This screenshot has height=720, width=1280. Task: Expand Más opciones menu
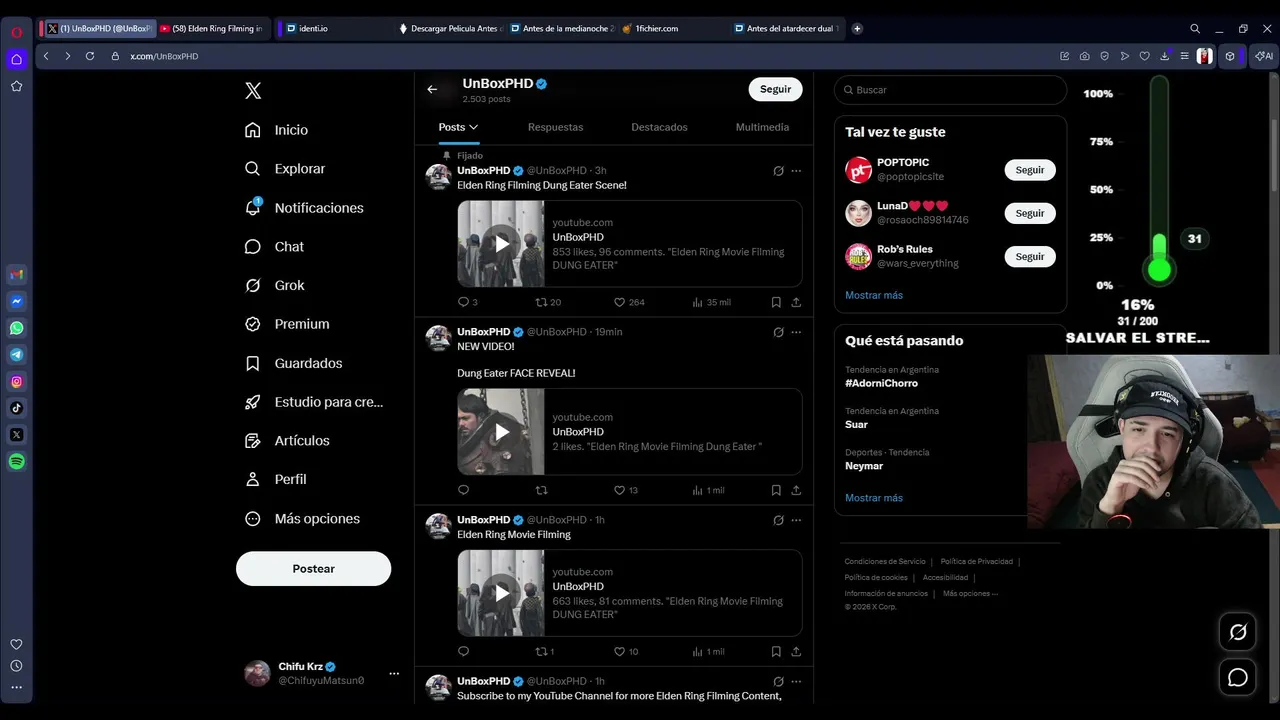click(x=302, y=519)
